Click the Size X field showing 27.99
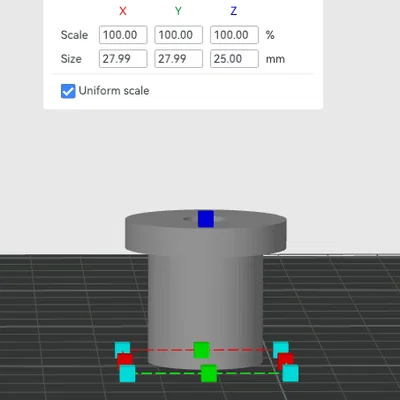400x400 pixels. tap(123, 59)
